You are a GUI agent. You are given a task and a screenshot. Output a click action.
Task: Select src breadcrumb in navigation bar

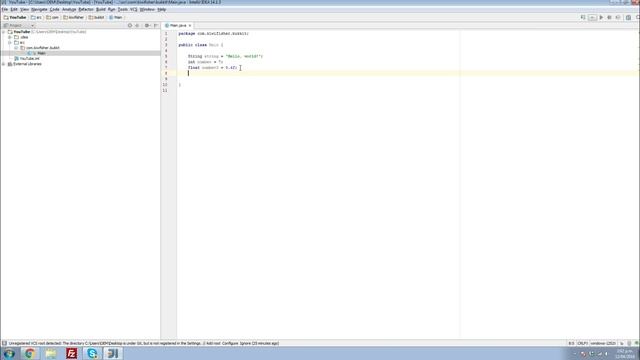click(x=36, y=18)
